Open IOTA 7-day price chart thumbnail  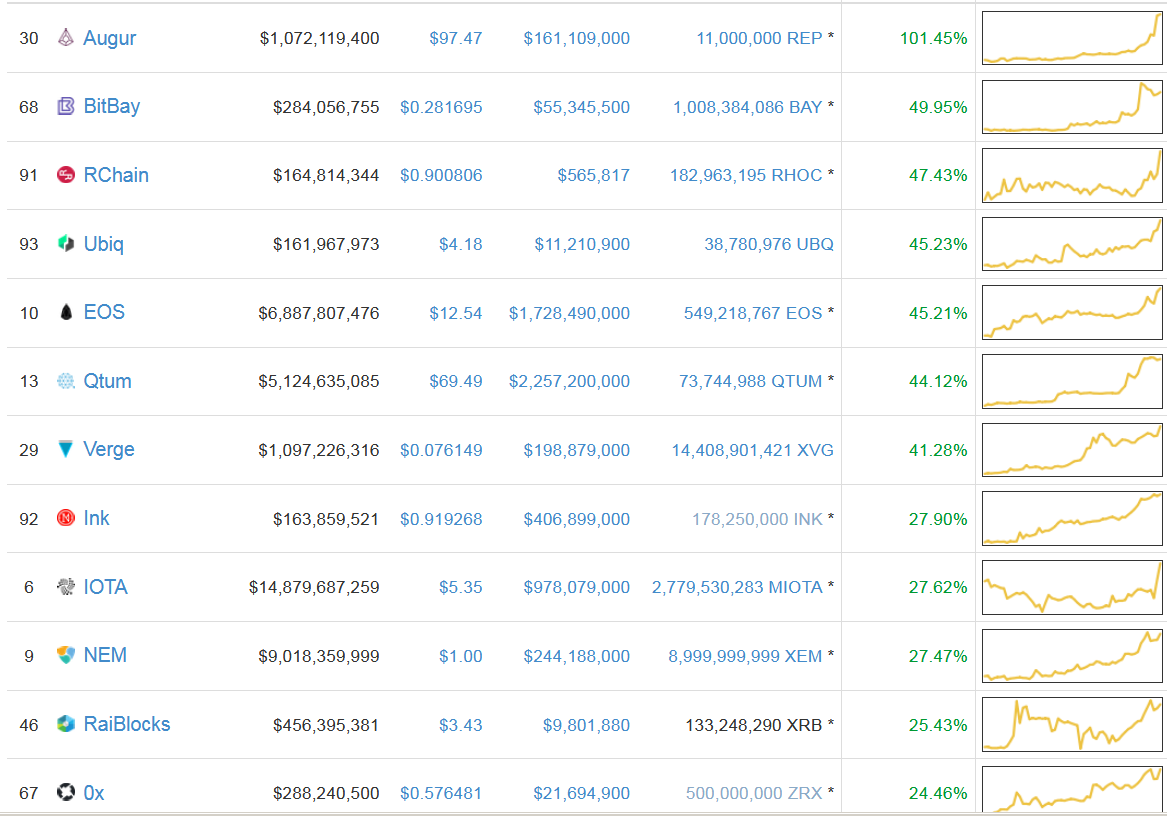[1072, 587]
